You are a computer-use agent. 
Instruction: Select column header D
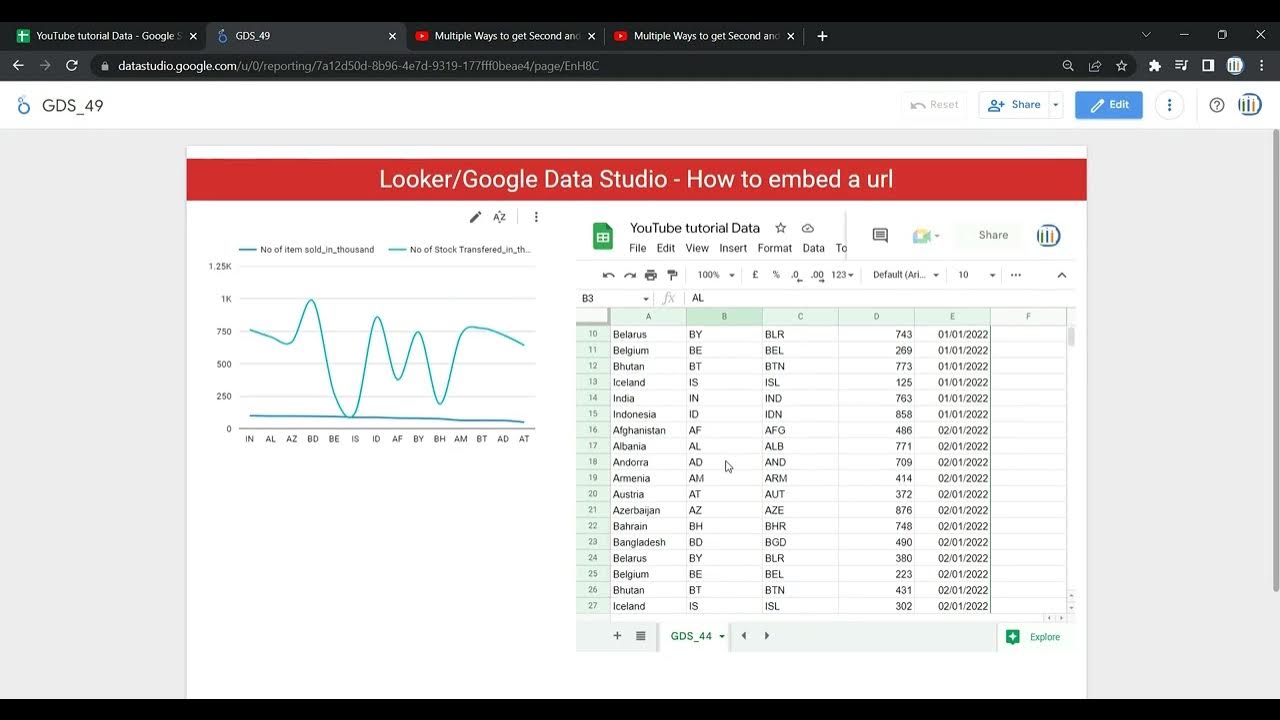(x=876, y=317)
